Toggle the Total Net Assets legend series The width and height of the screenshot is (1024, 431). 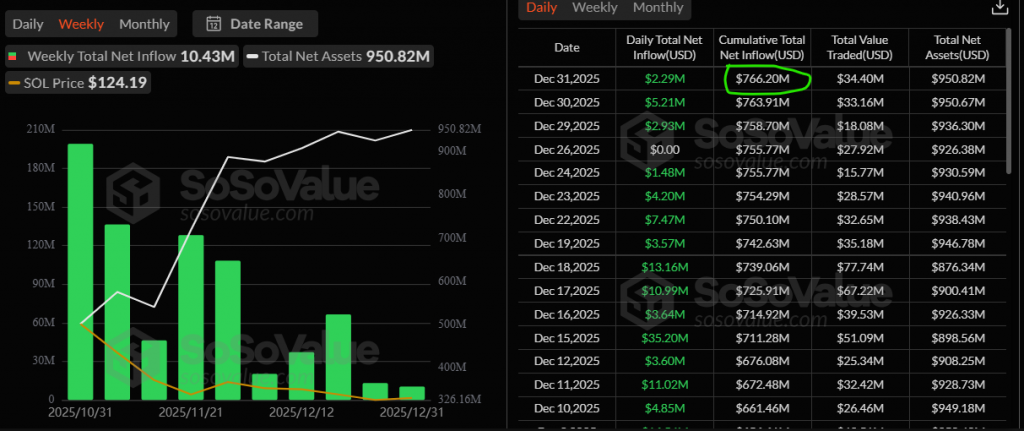[338, 57]
